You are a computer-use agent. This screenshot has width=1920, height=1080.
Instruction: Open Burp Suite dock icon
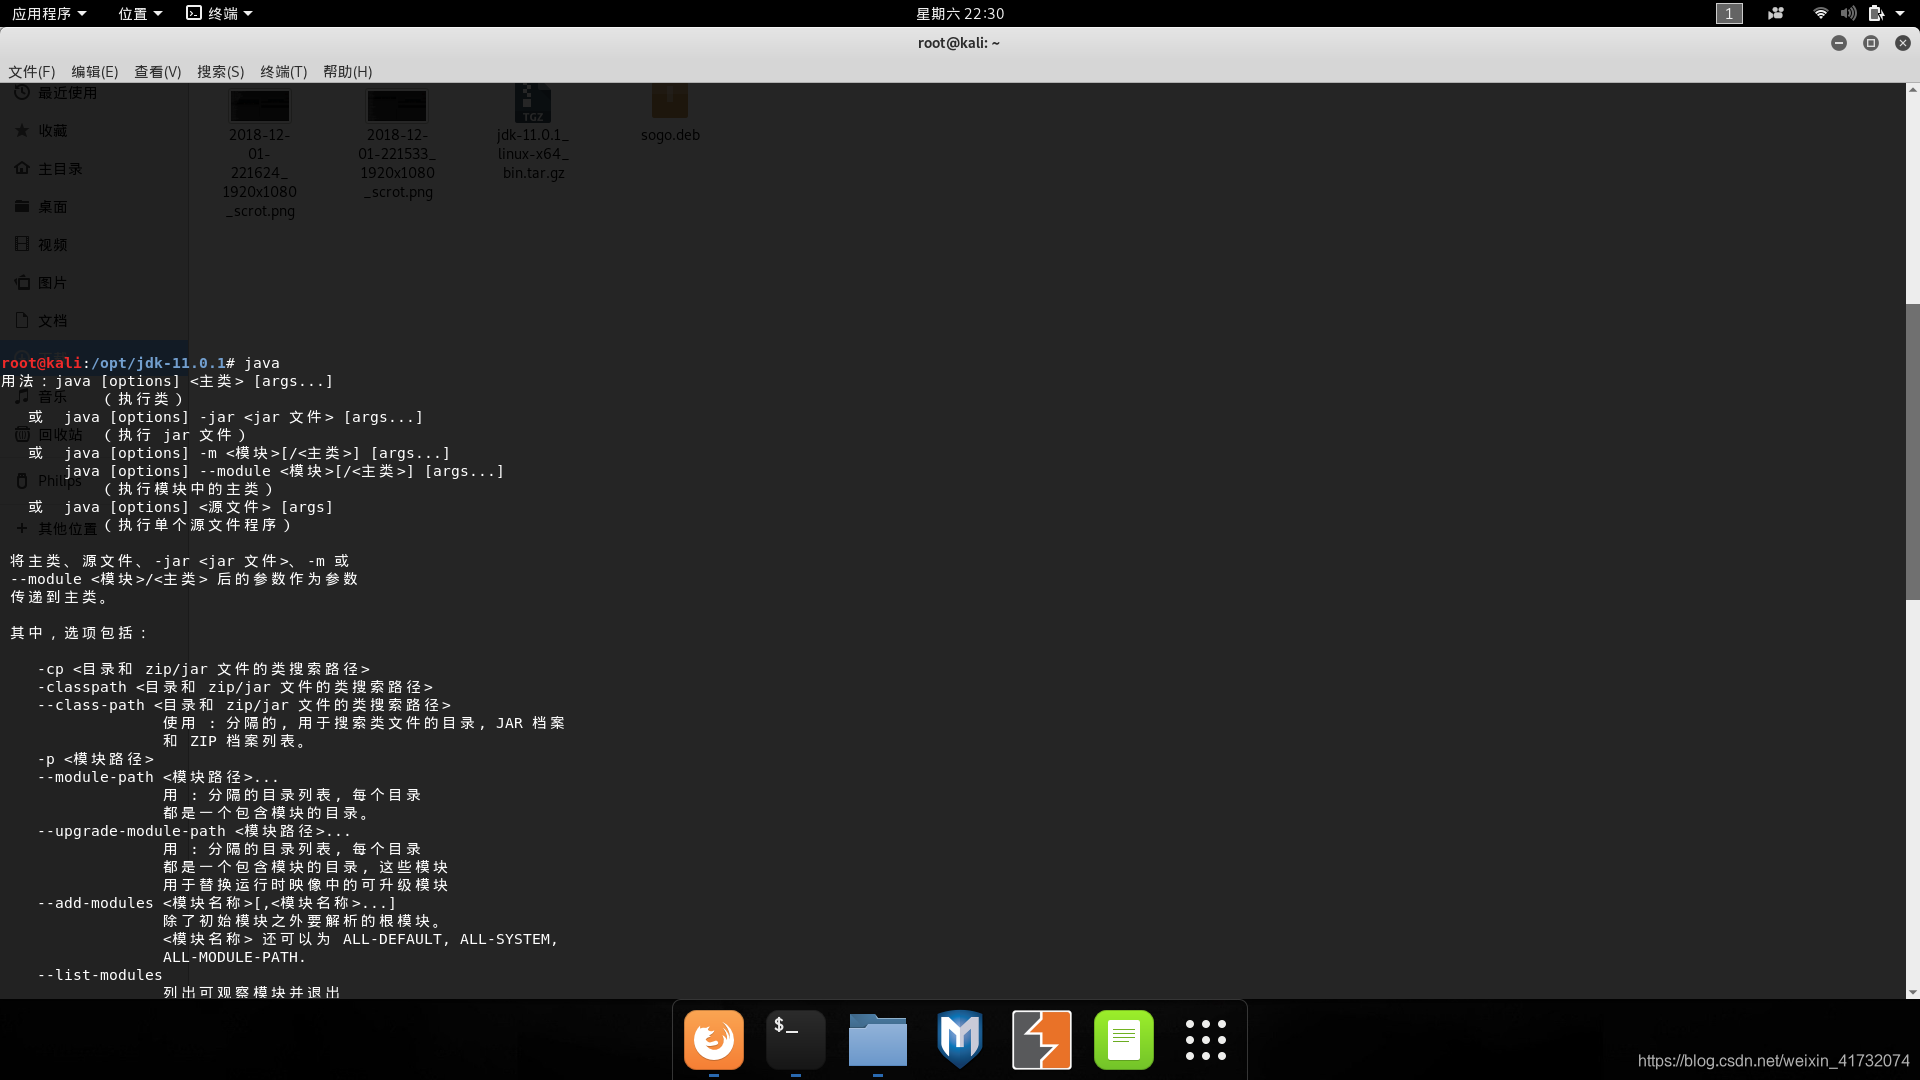coord(1041,1040)
